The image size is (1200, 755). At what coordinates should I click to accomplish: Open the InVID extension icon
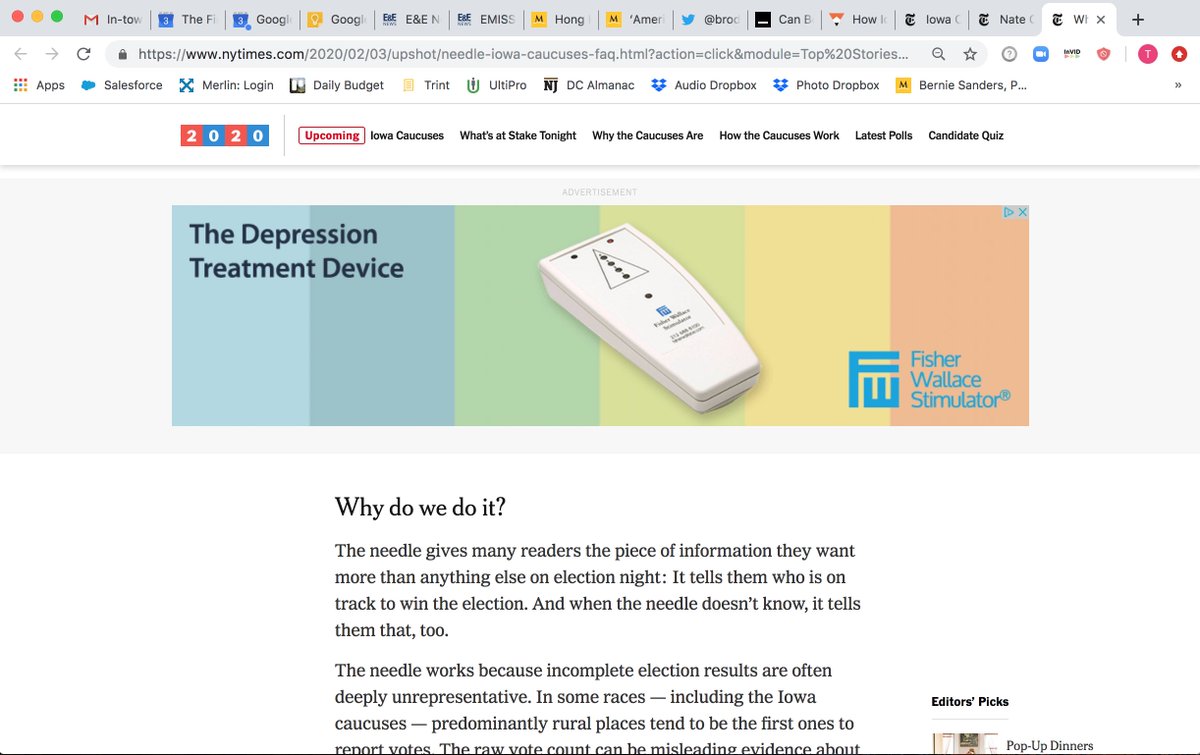pos(1072,54)
